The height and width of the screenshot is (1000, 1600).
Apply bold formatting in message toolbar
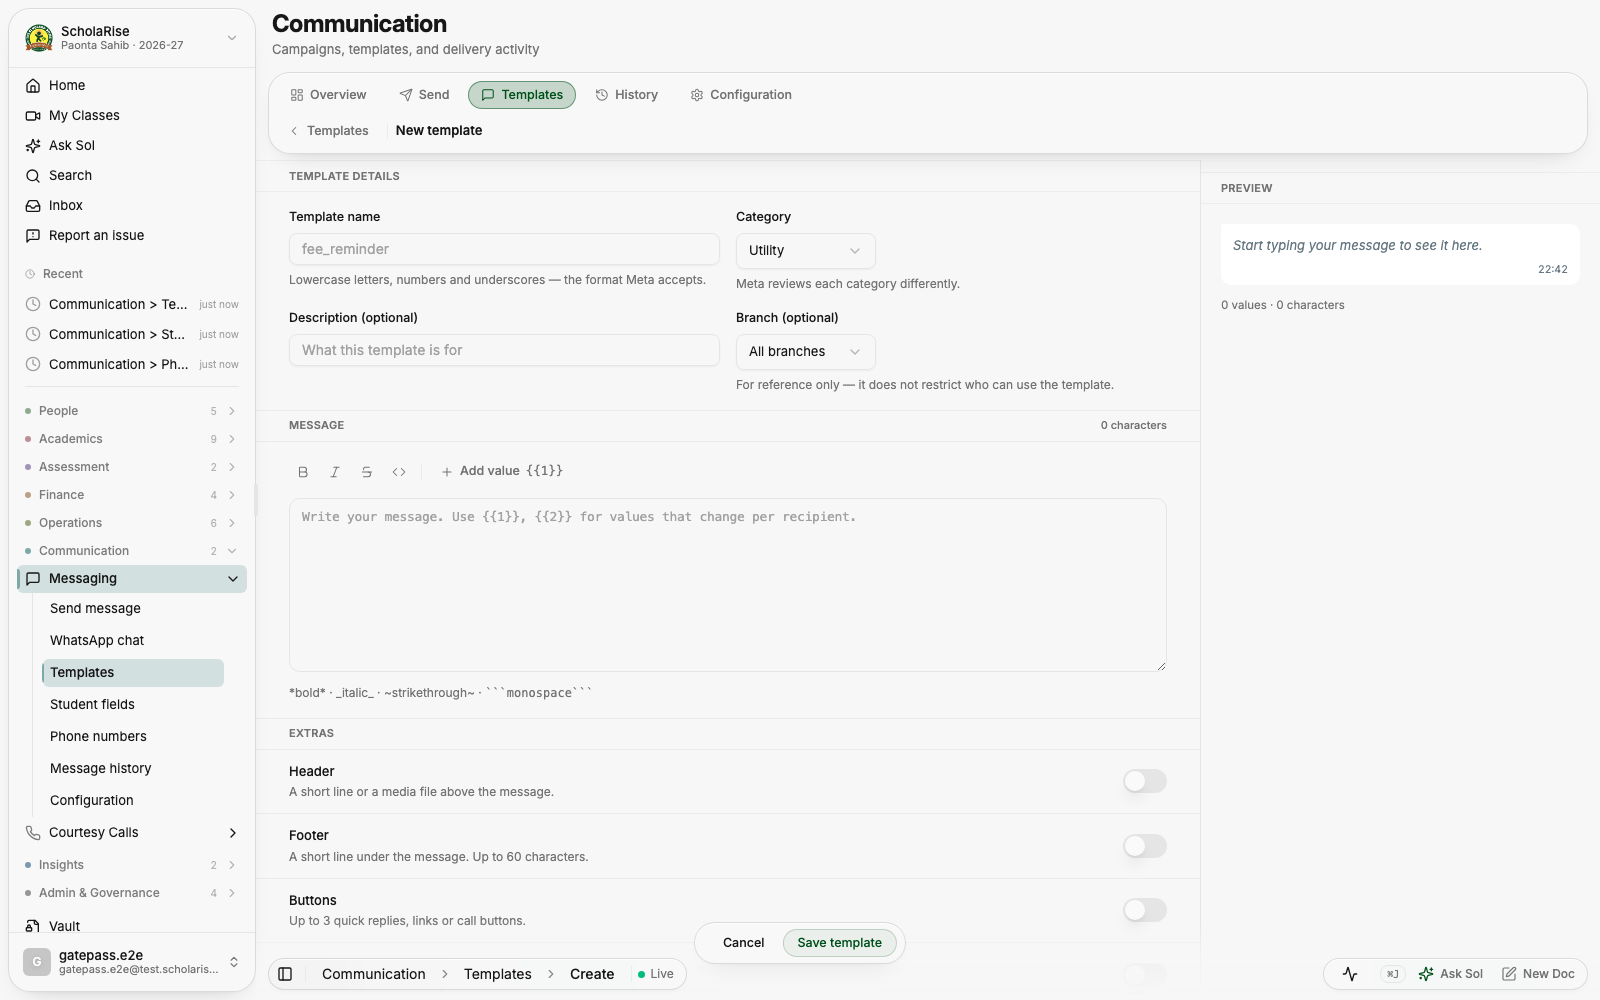coord(303,472)
